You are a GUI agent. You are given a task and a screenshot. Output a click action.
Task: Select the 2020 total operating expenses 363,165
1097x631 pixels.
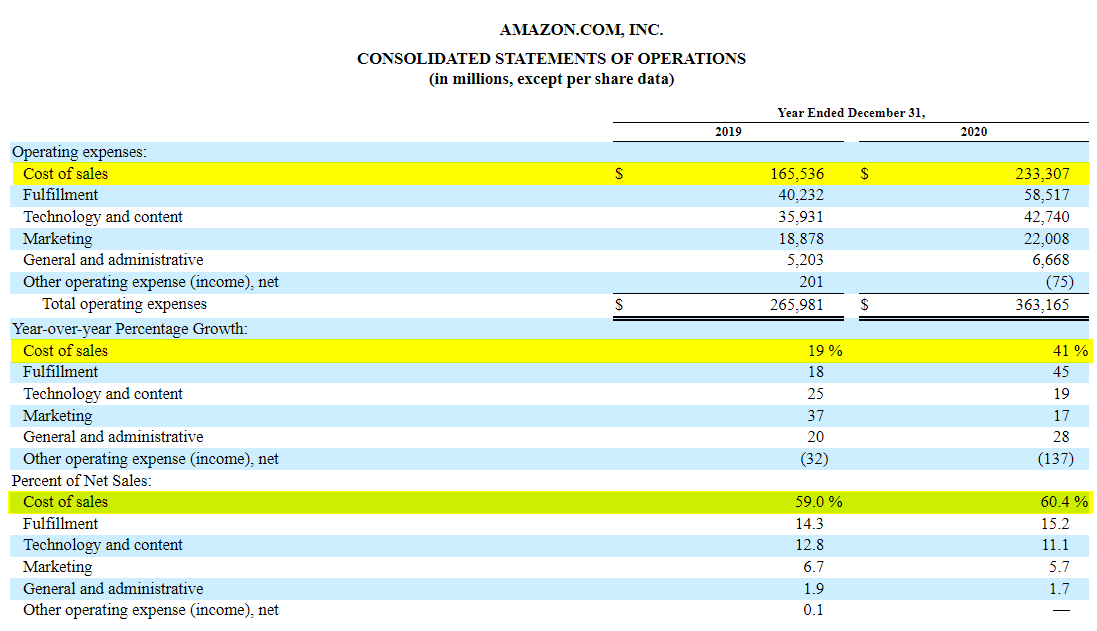tap(1041, 304)
